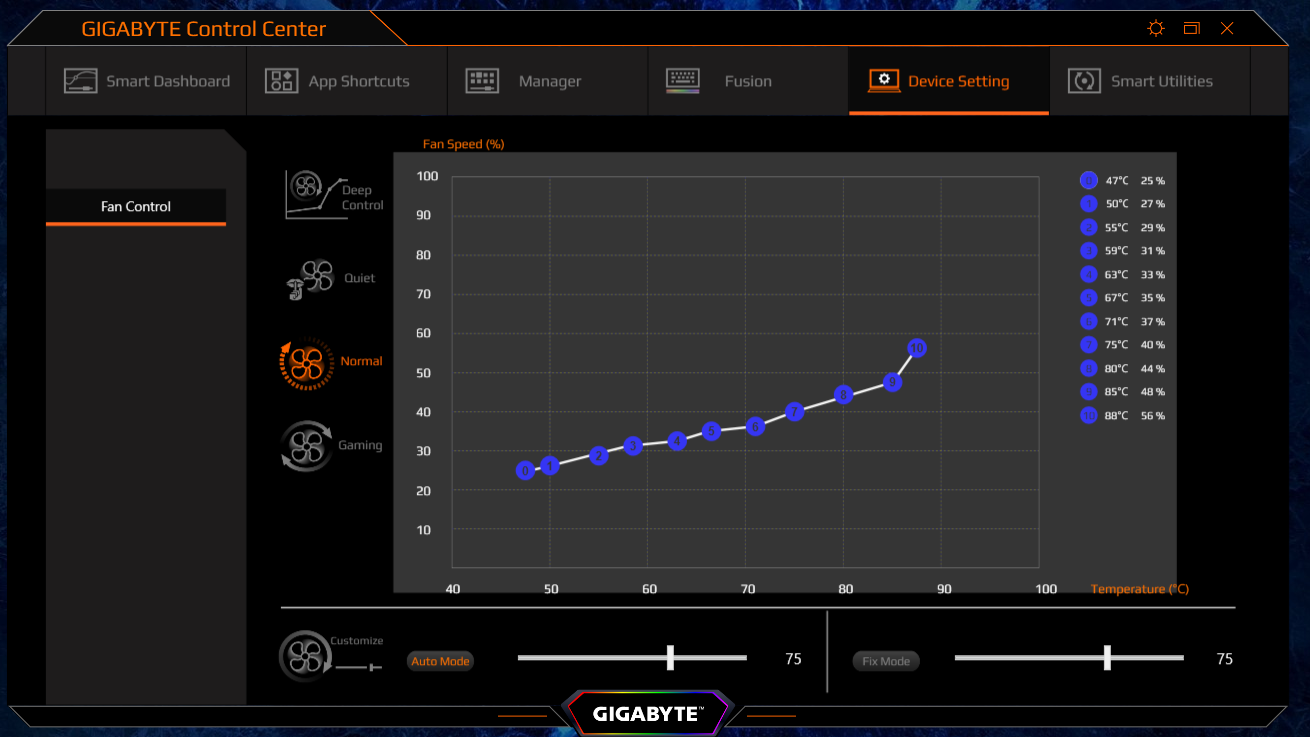Adjust the Fix Mode slider handle

click(x=1107, y=658)
